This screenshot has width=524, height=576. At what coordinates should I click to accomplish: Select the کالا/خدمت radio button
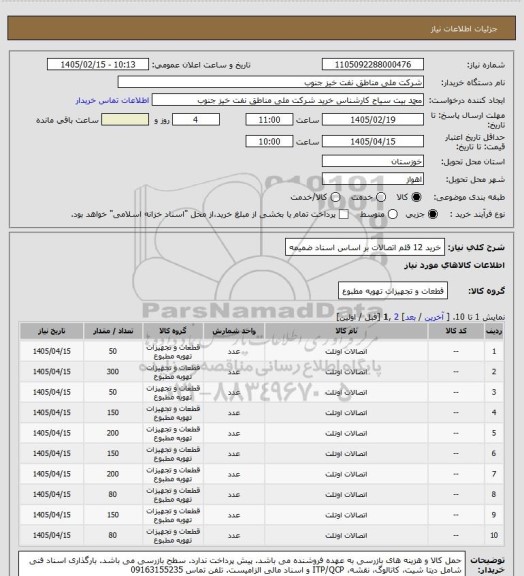point(335,197)
